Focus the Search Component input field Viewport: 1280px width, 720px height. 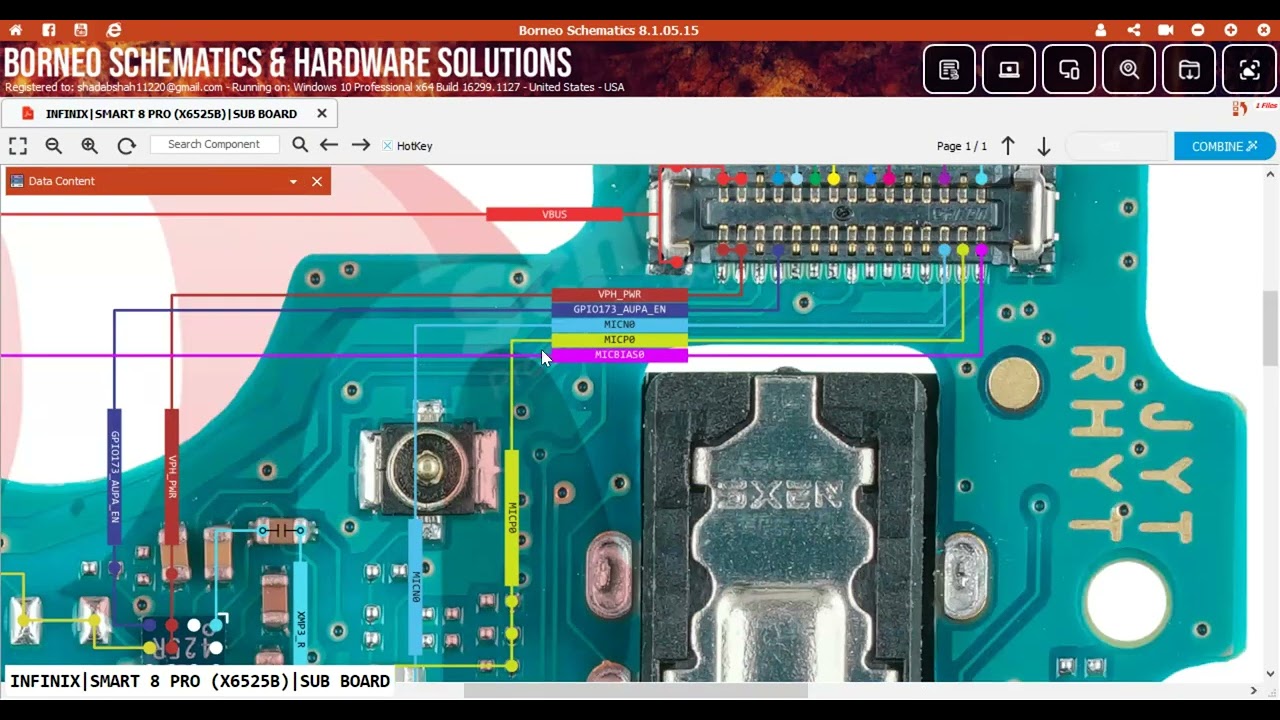[x=214, y=144]
